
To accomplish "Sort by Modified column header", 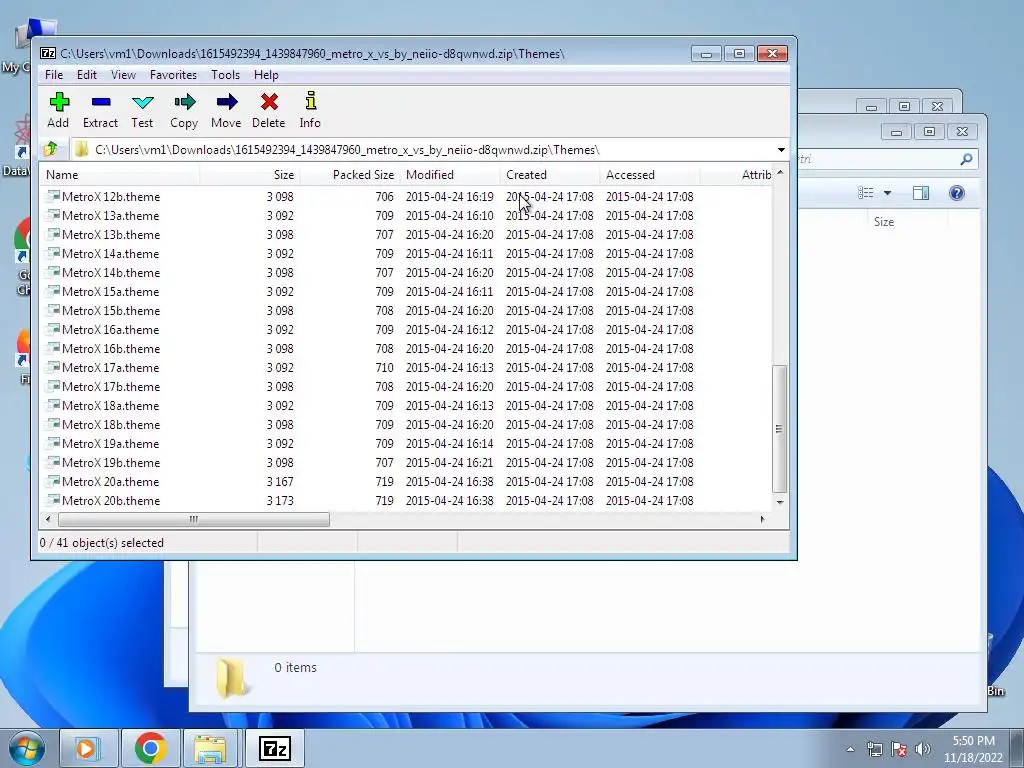I will click(450, 174).
